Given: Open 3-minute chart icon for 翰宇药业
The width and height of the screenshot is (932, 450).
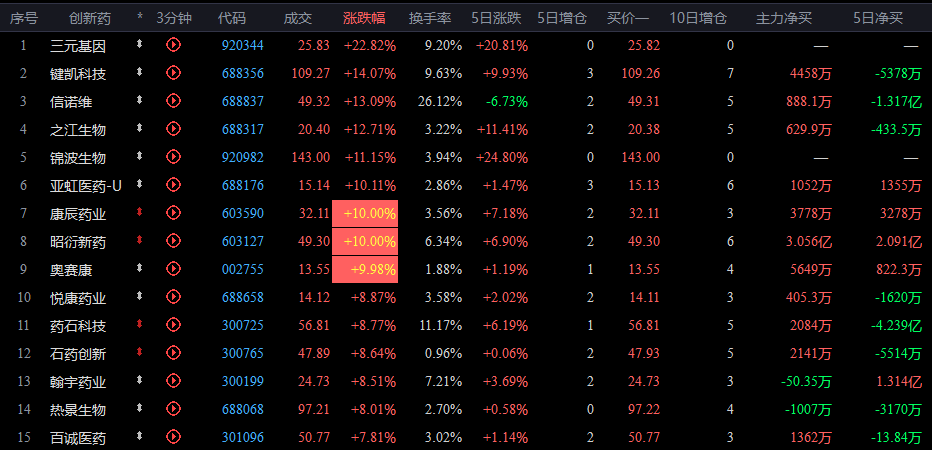Looking at the screenshot, I should 173,380.
